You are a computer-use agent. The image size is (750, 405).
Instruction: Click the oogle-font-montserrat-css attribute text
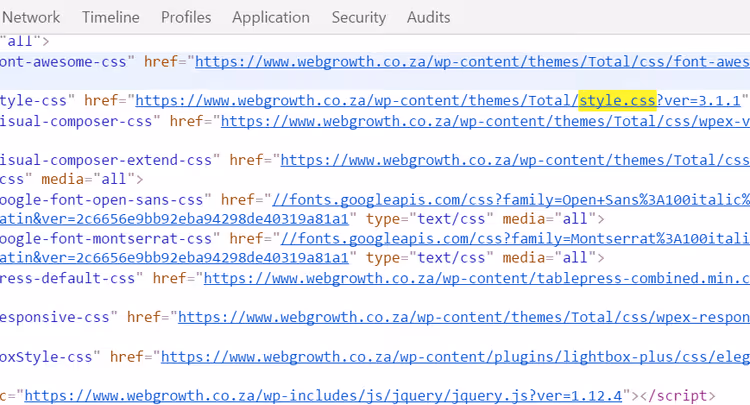click(x=106, y=238)
